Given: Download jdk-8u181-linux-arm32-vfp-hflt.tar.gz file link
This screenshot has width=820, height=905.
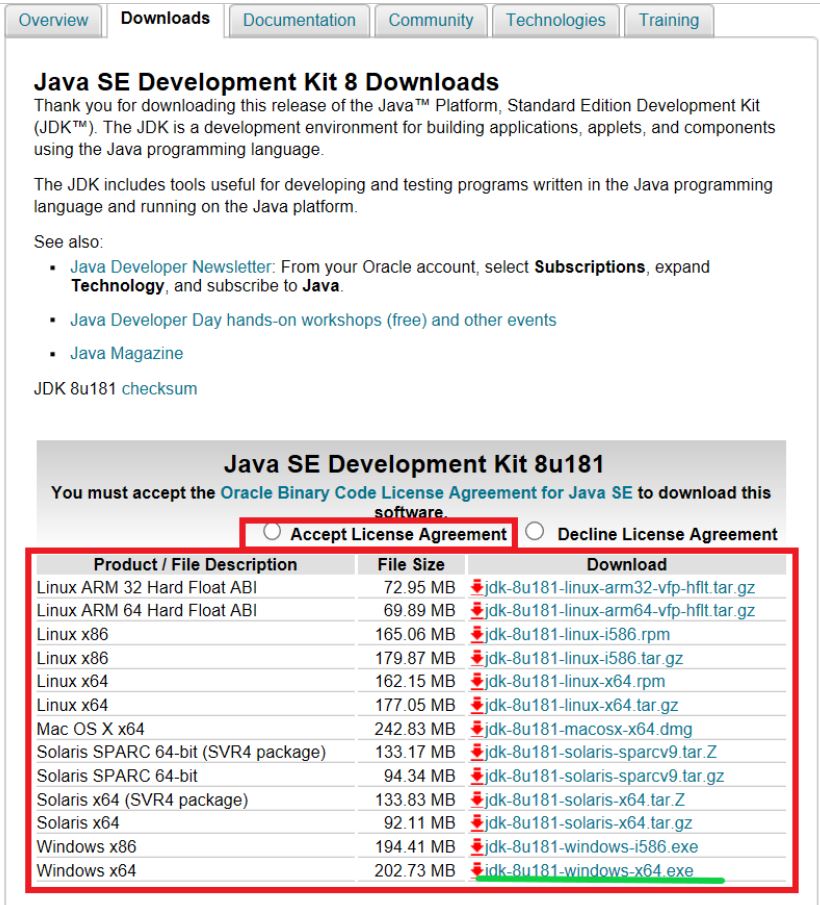Looking at the screenshot, I should click(620, 588).
